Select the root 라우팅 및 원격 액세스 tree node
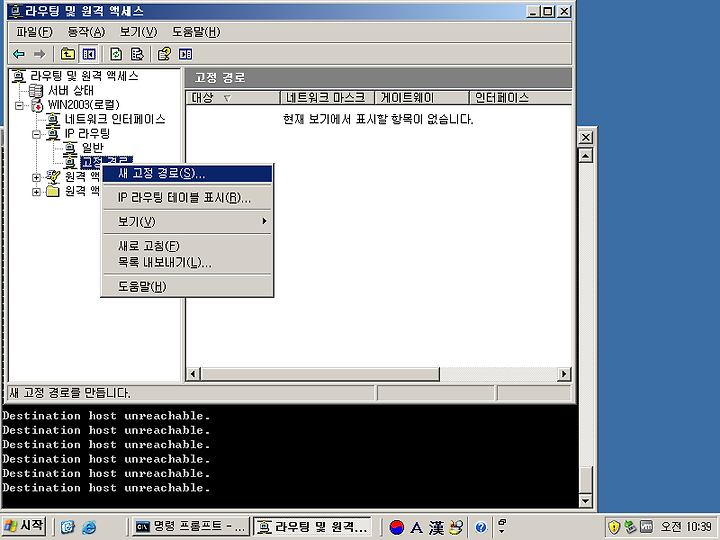Image resolution: width=720 pixels, height=540 pixels. tap(84, 76)
